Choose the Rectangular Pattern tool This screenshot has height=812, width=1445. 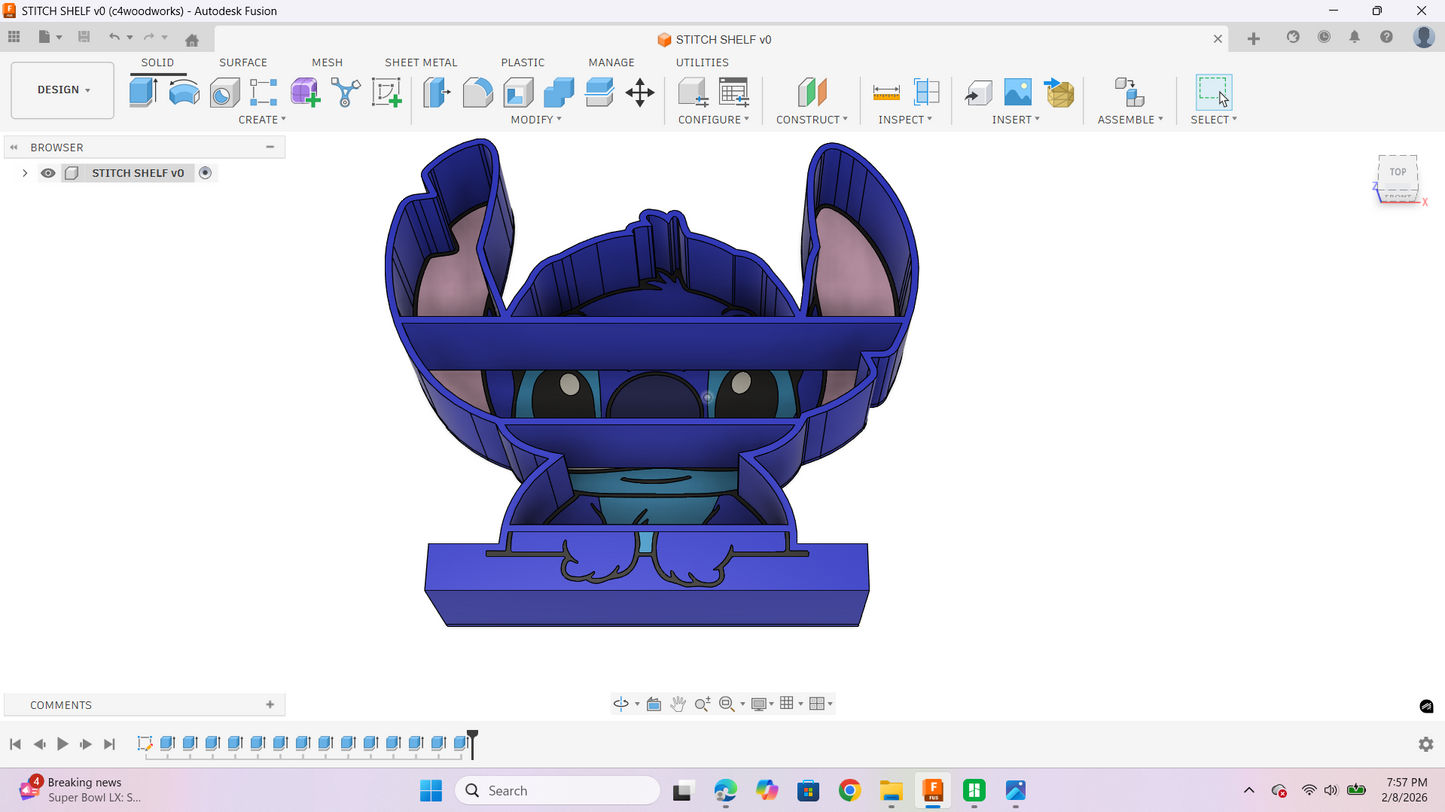(x=264, y=92)
